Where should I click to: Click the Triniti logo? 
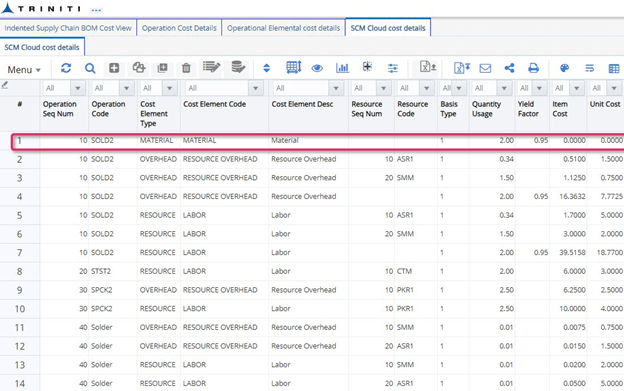click(41, 8)
